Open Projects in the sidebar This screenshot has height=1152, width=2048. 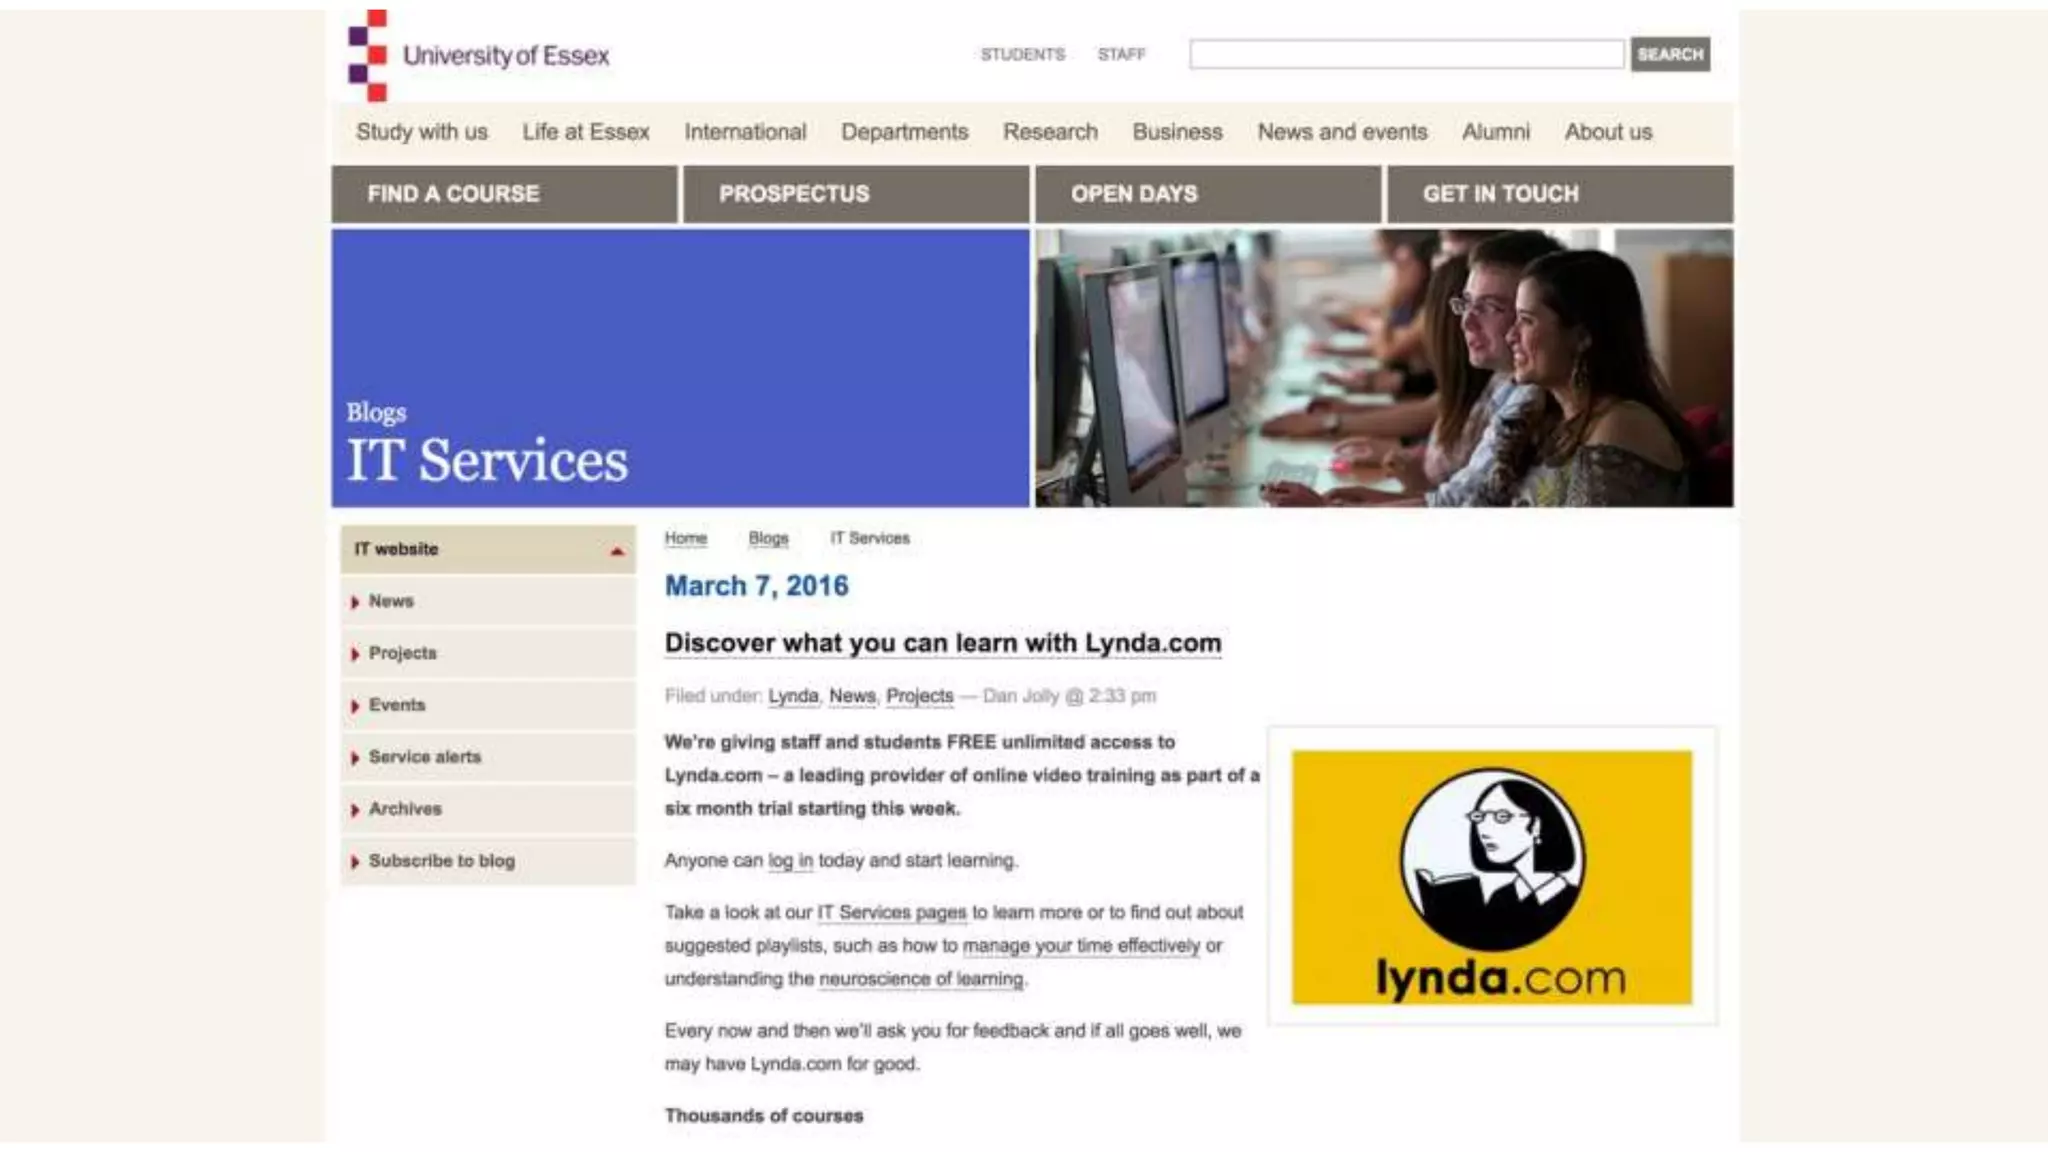(x=488, y=653)
